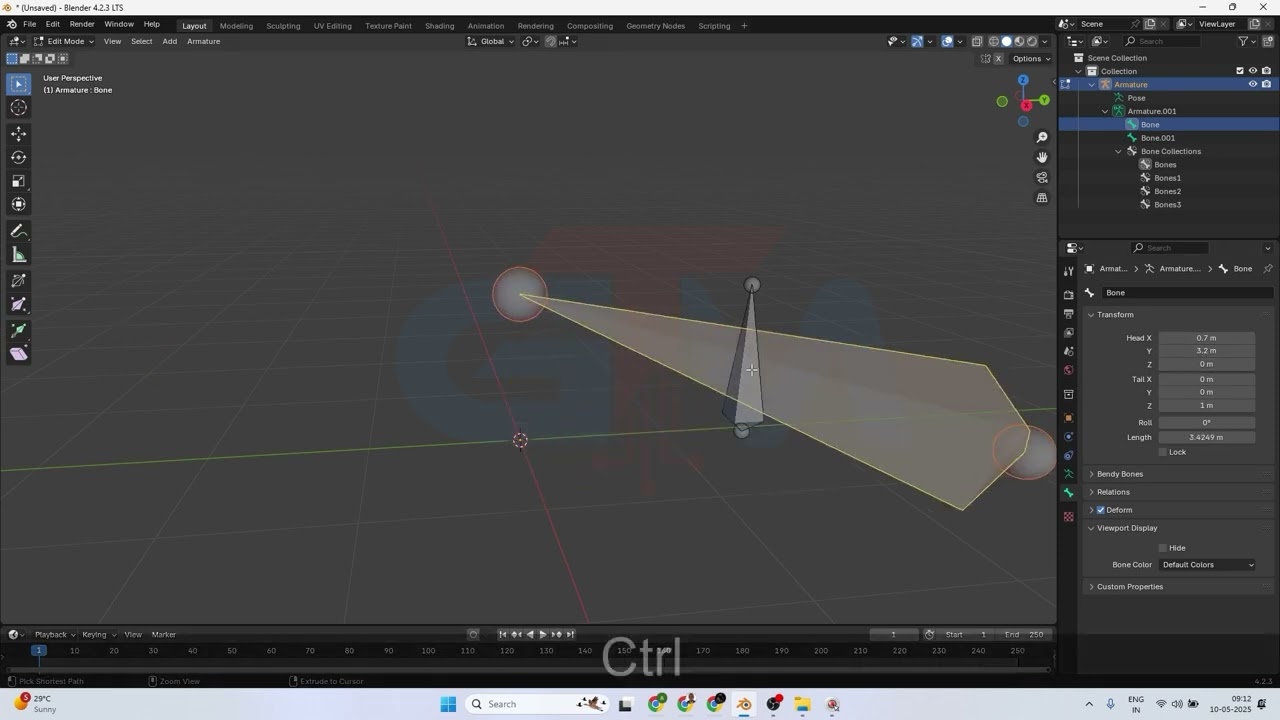Uncheck the Deform checkbox
Image resolution: width=1280 pixels, height=720 pixels.
[x=1101, y=510]
